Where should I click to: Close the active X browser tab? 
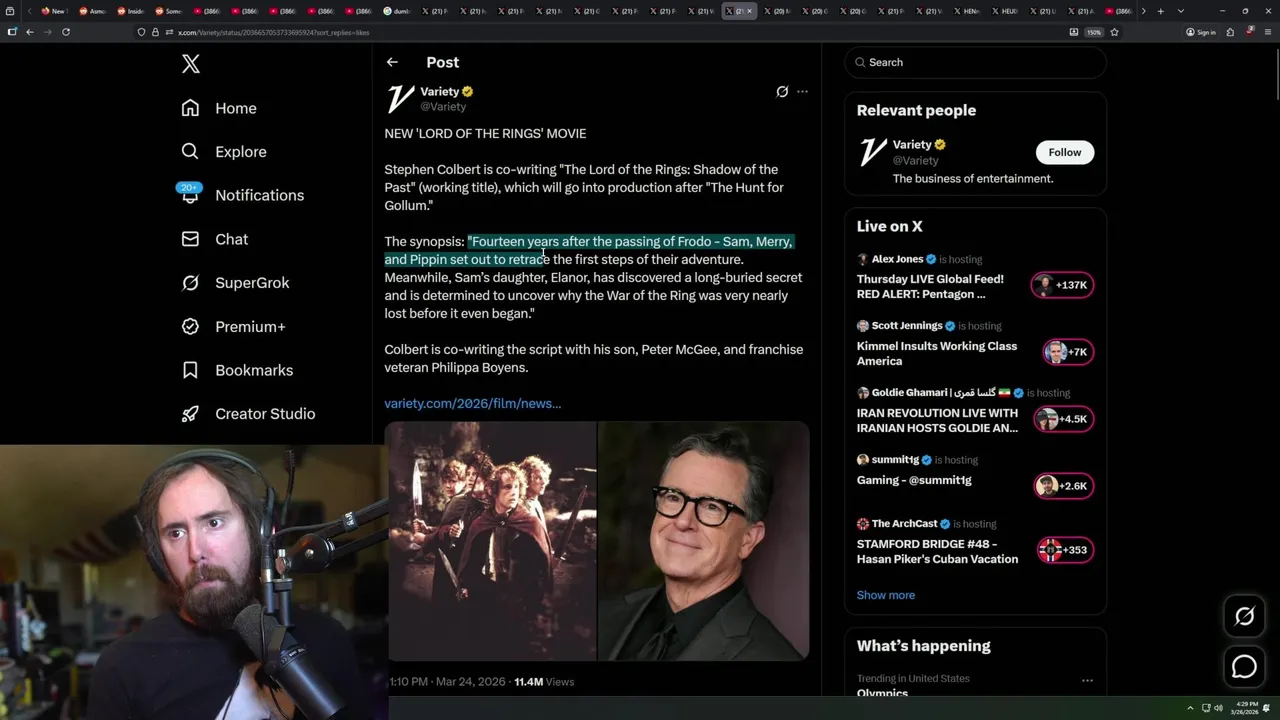click(749, 11)
